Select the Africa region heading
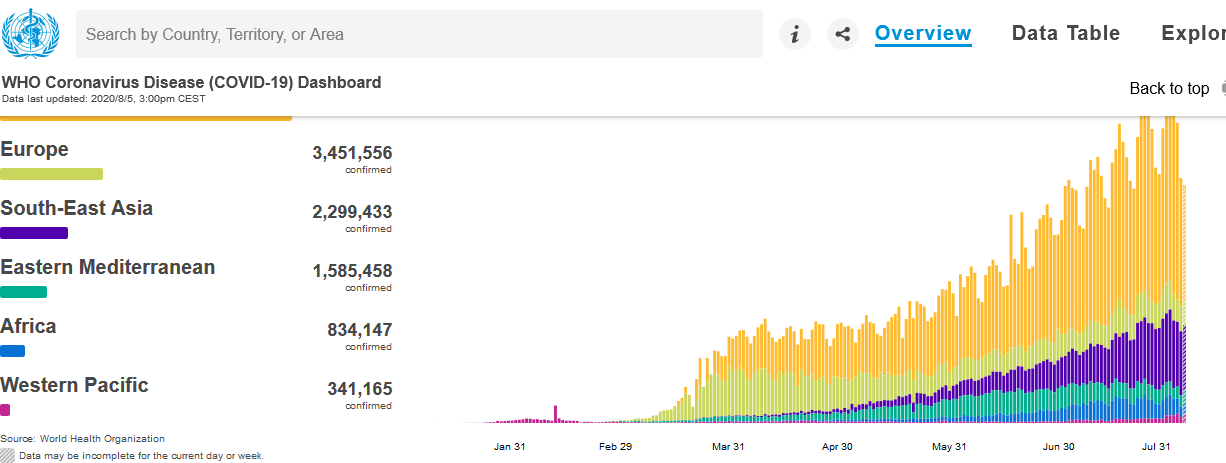 click(28, 326)
